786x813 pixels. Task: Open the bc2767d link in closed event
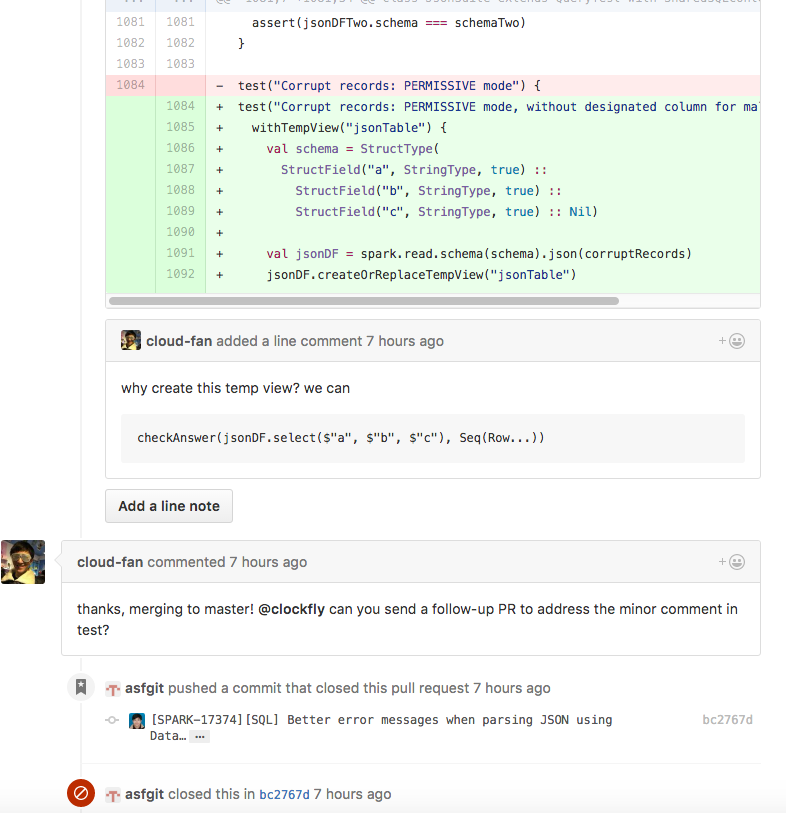tap(284, 794)
